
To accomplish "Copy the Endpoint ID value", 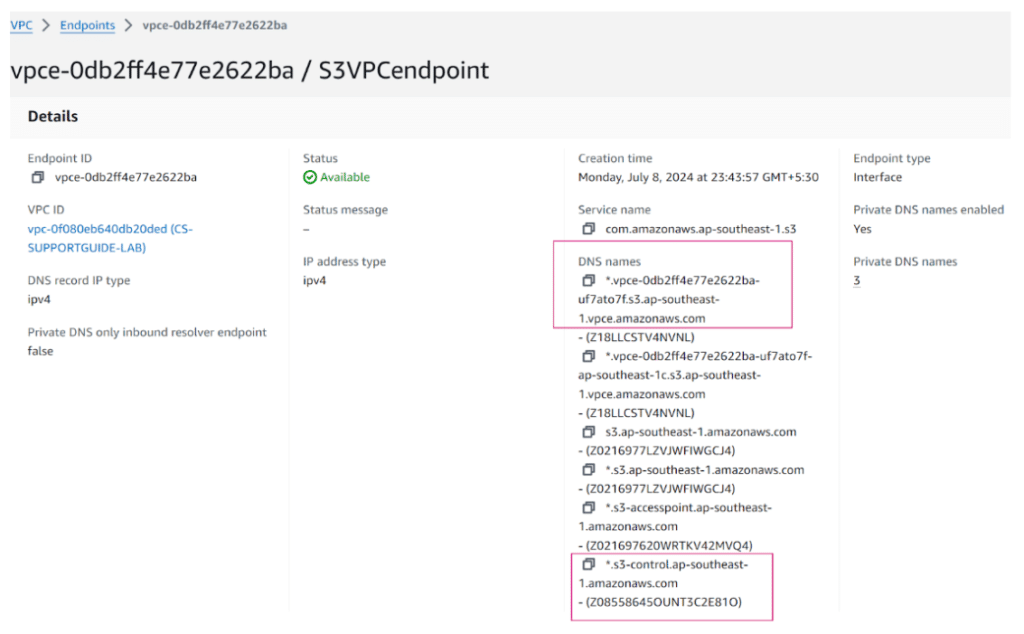I will [x=37, y=178].
